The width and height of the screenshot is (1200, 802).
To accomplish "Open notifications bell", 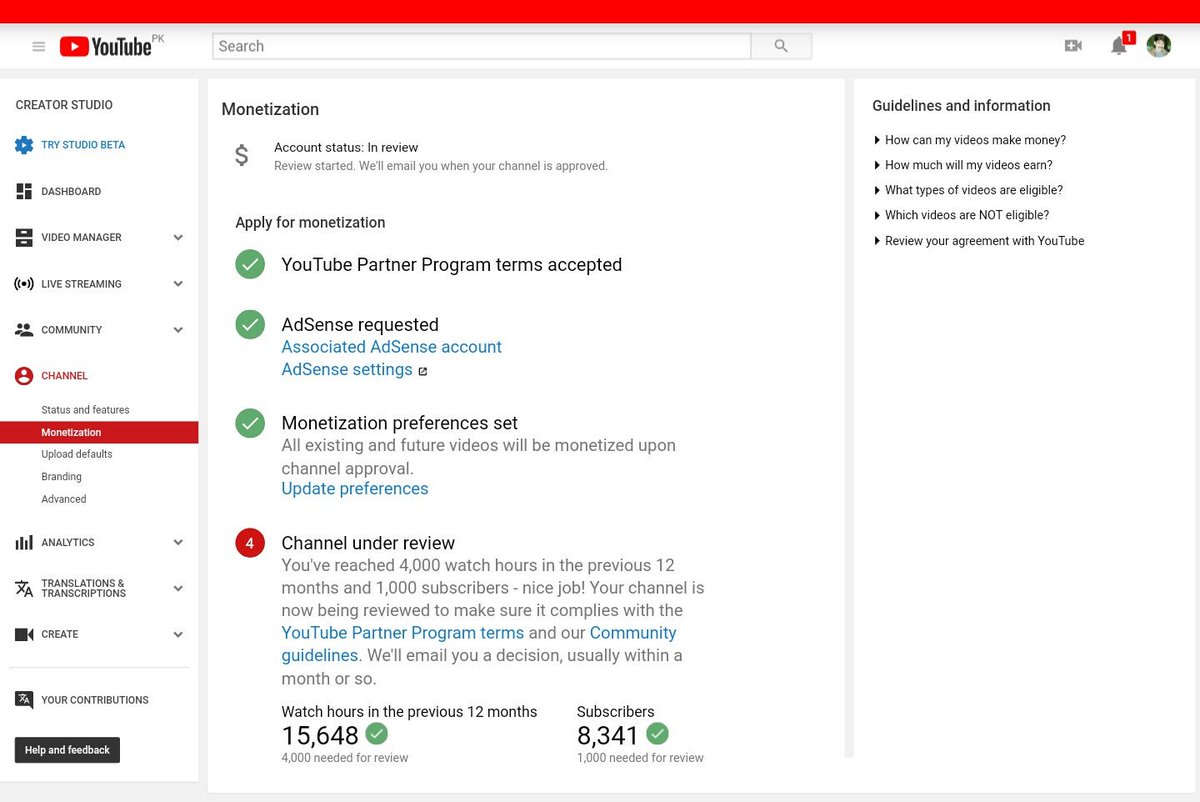I will click(x=1119, y=46).
